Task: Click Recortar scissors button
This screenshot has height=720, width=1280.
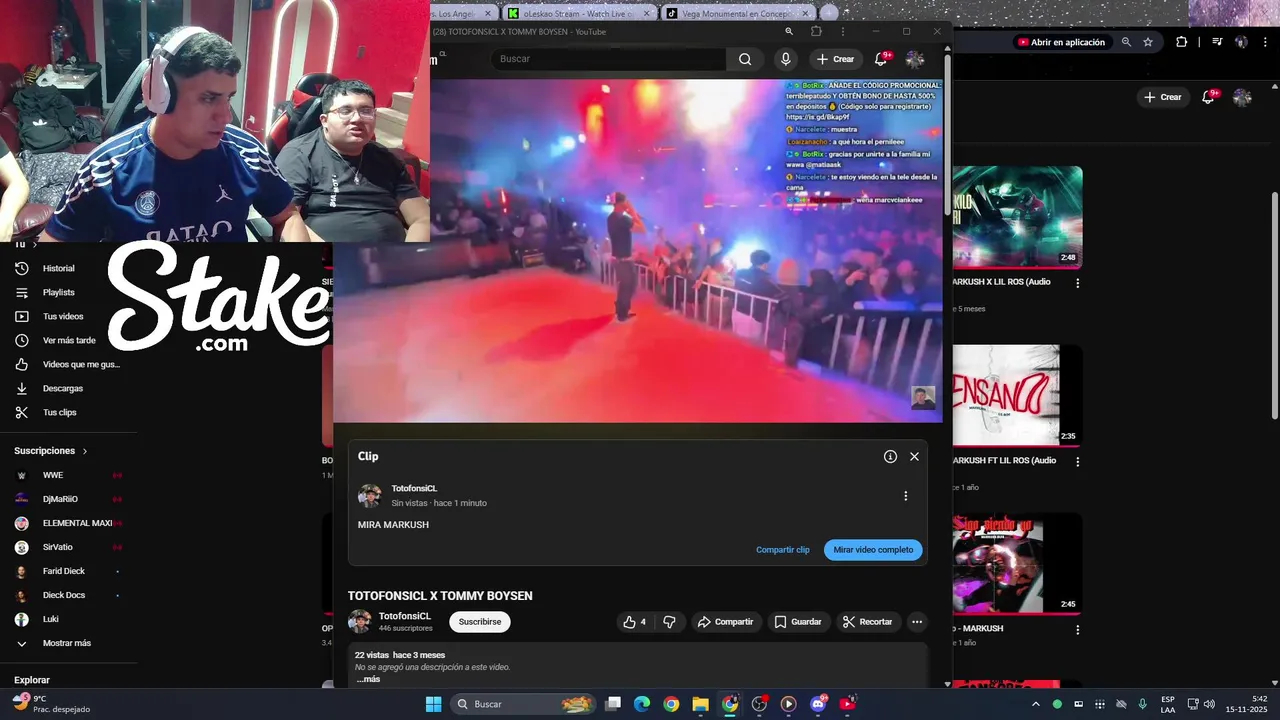Action: coord(867,622)
